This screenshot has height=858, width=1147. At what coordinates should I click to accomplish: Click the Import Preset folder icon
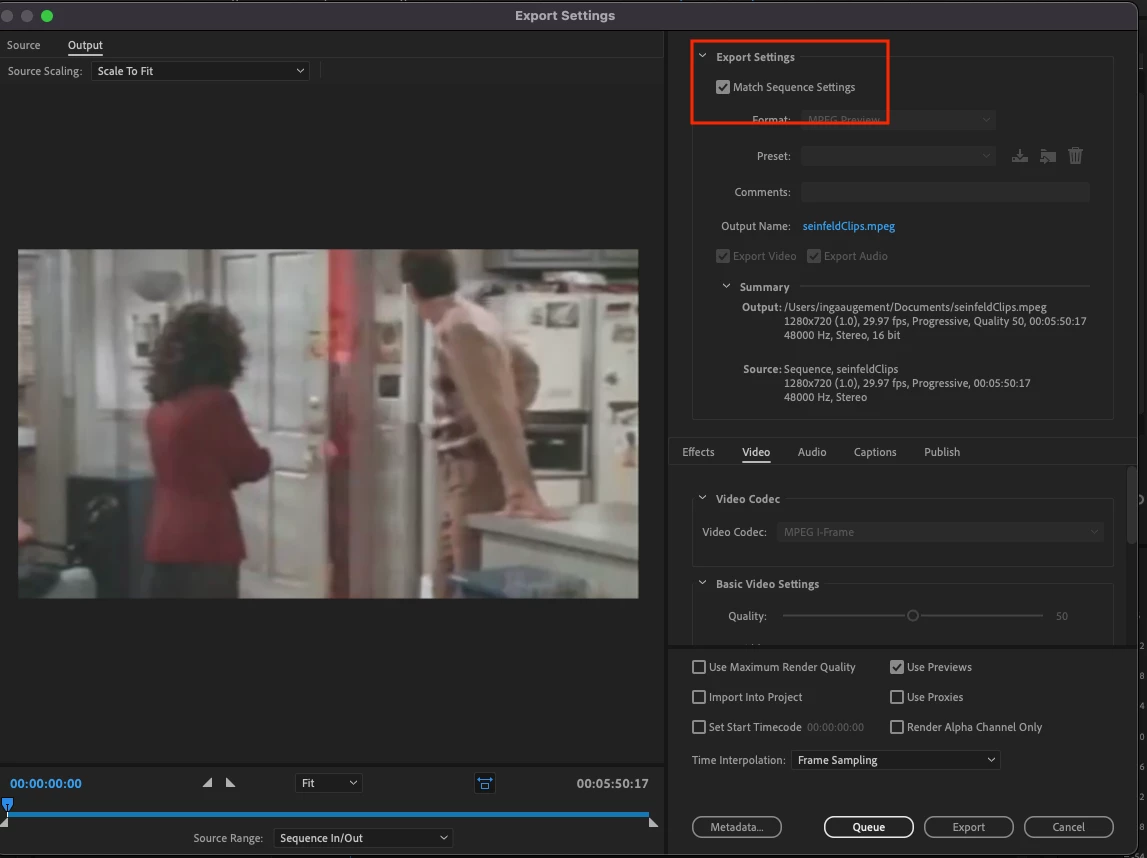[x=1048, y=156]
